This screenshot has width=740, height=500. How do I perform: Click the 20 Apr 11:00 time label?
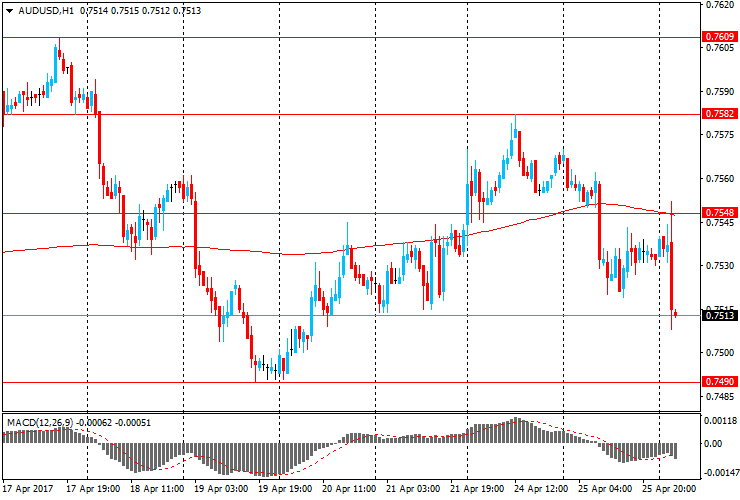349,489
